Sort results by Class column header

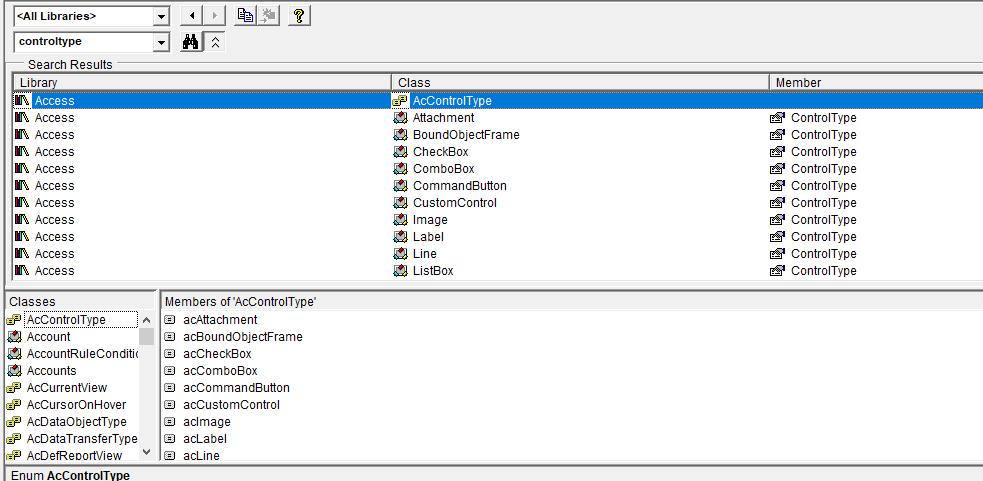(581, 82)
